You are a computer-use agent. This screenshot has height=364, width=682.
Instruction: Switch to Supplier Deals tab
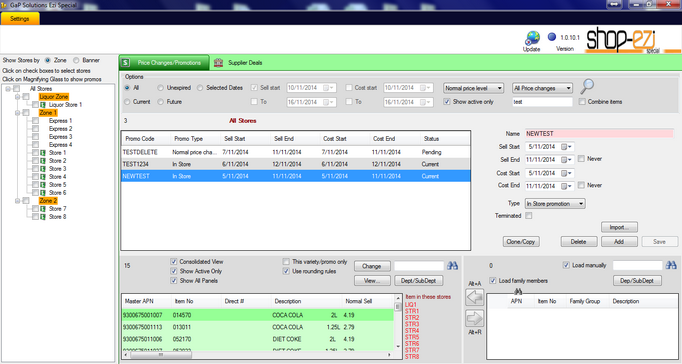click(x=239, y=63)
